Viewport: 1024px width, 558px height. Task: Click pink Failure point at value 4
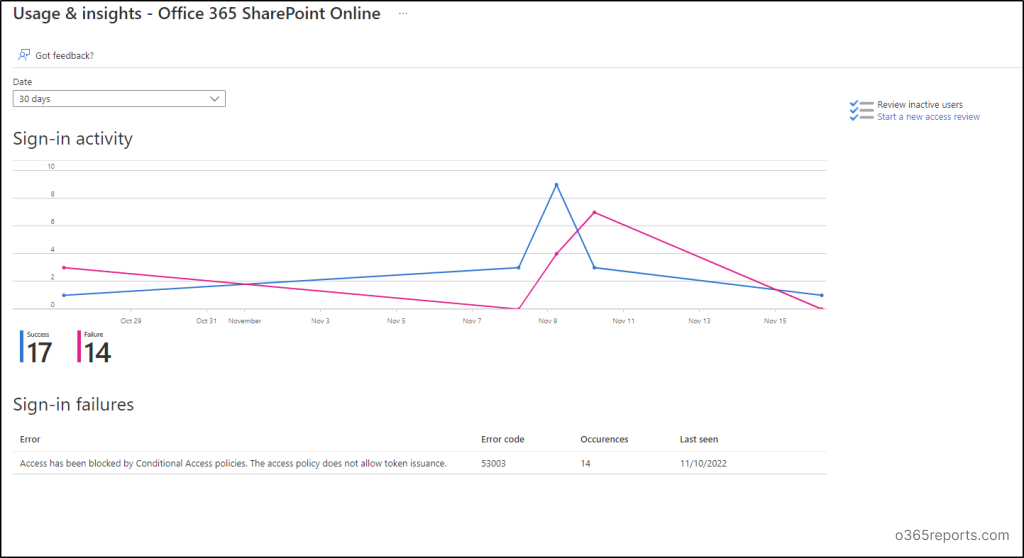556,254
